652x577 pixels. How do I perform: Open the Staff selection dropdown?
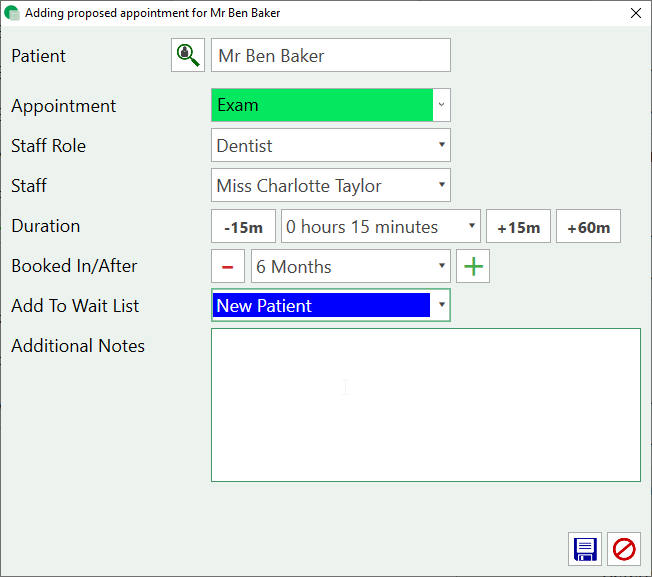coord(441,185)
